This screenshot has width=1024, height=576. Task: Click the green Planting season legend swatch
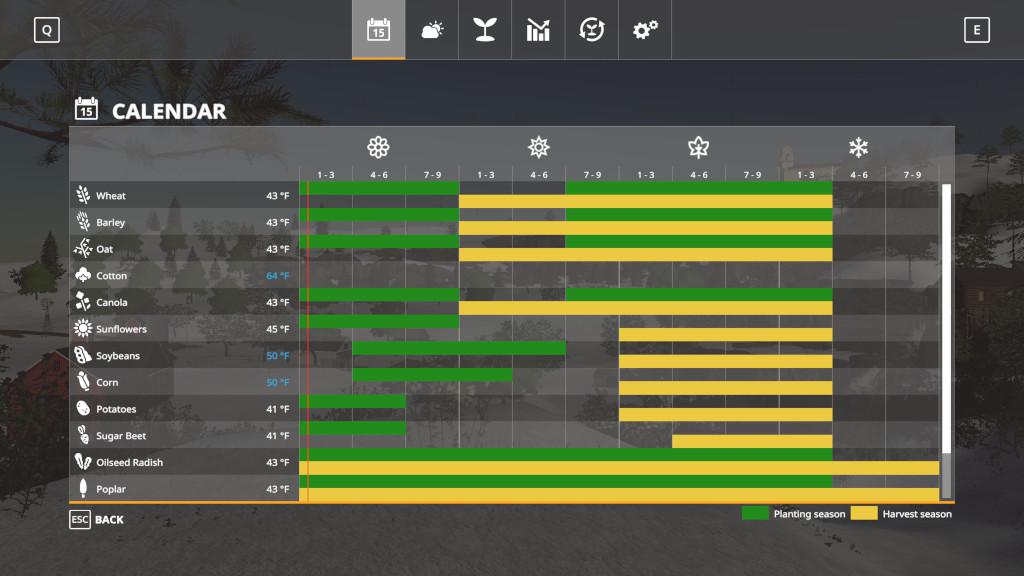755,514
